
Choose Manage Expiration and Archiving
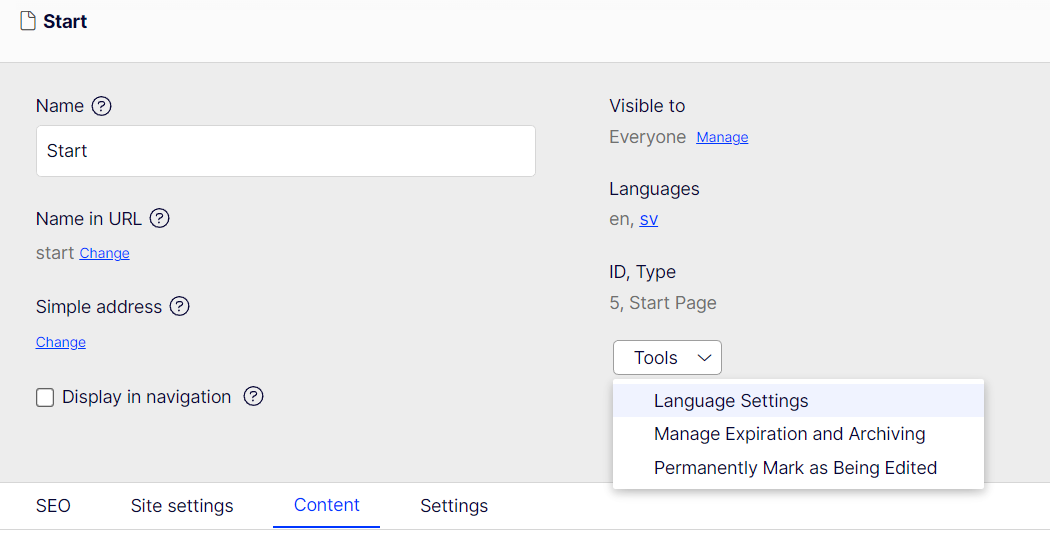(x=789, y=434)
